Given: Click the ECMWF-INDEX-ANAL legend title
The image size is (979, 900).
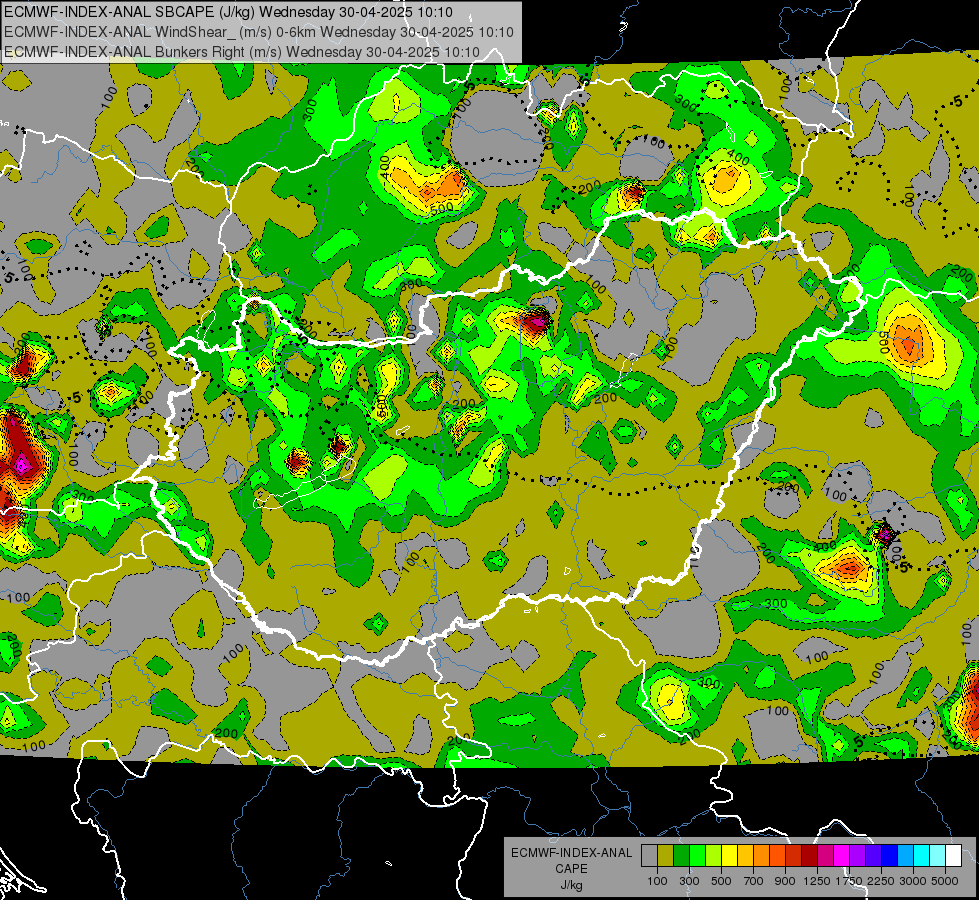Looking at the screenshot, I should click(x=571, y=853).
